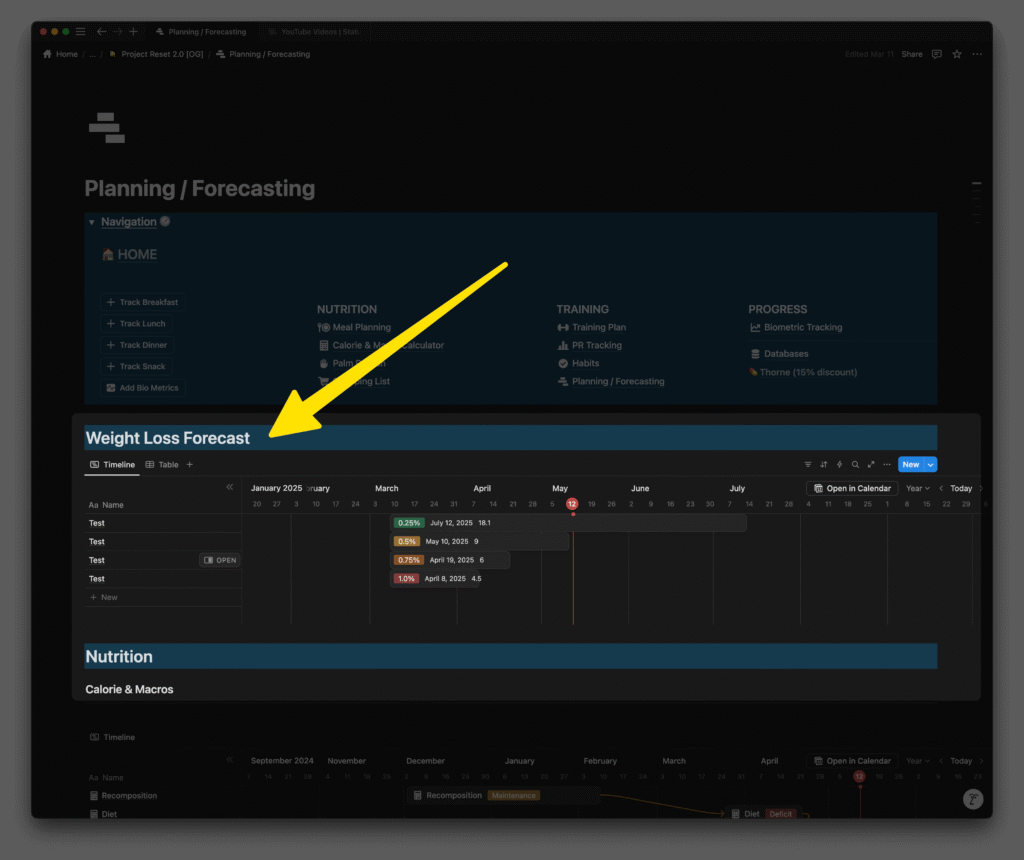1024x860 pixels.
Task: Open automations via the lightning bolt icon
Action: click(x=840, y=465)
